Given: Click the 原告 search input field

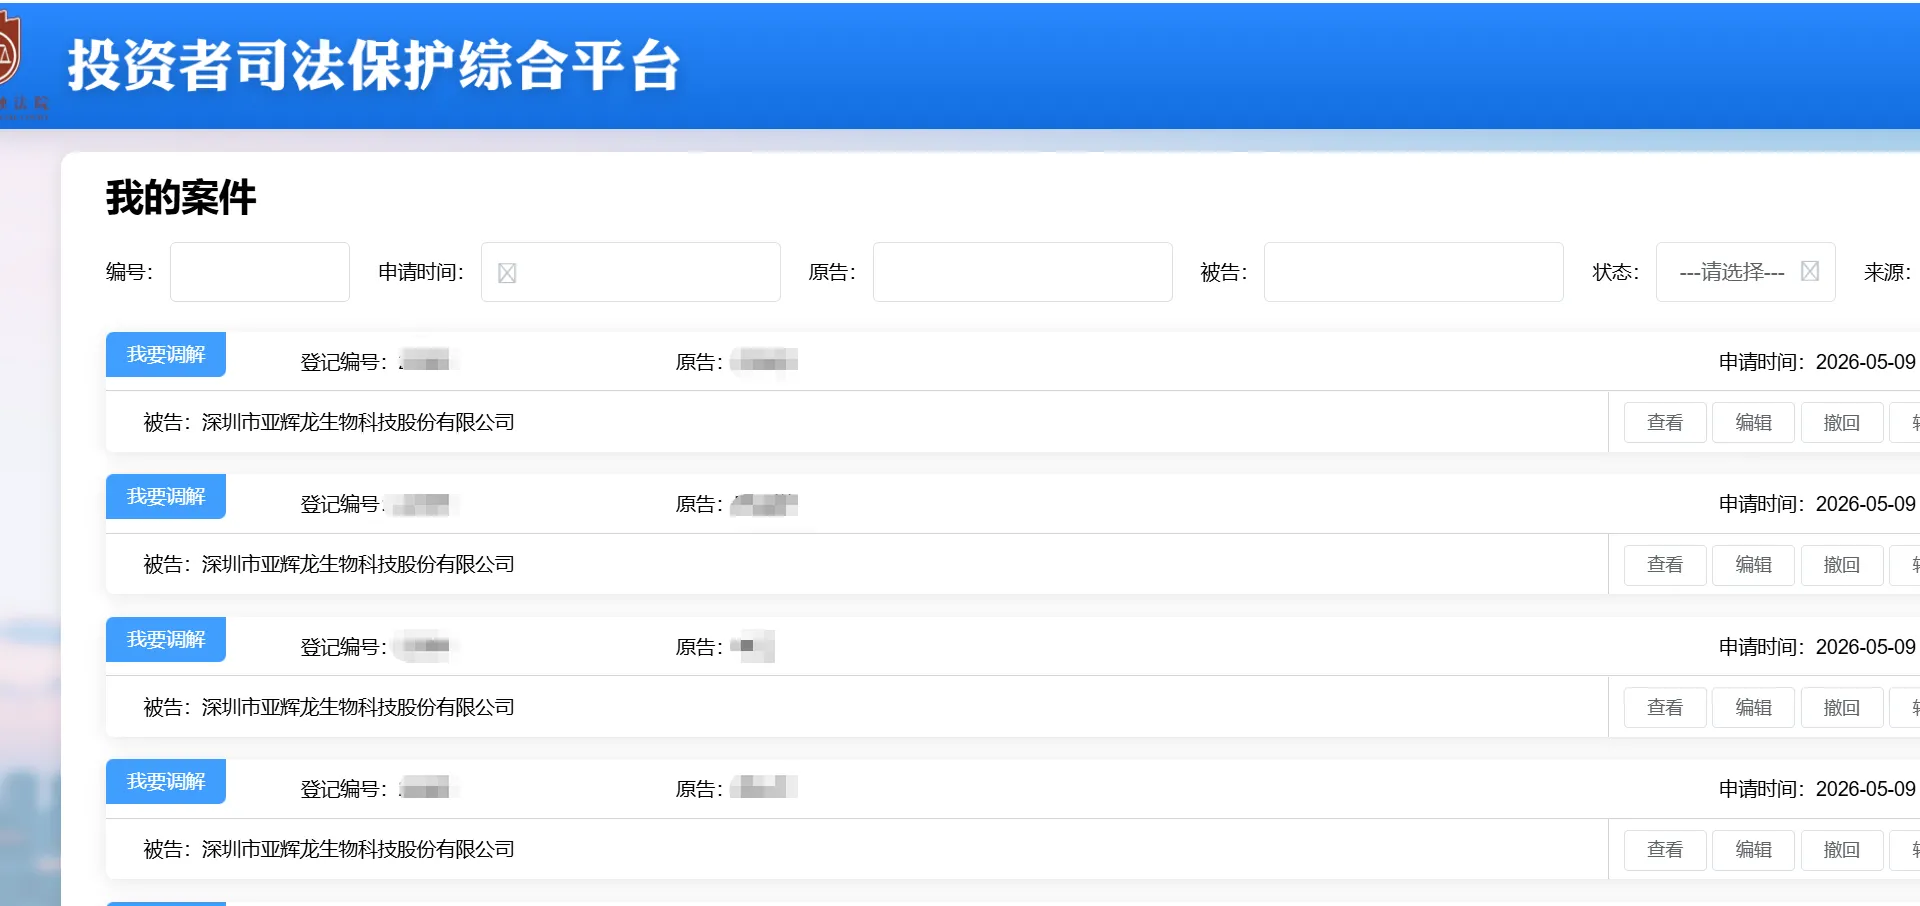Looking at the screenshot, I should [1022, 272].
